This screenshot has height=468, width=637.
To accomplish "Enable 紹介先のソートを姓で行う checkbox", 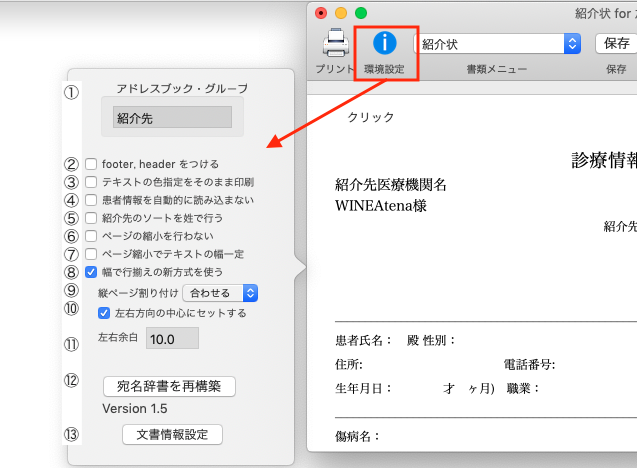I will click(91, 218).
